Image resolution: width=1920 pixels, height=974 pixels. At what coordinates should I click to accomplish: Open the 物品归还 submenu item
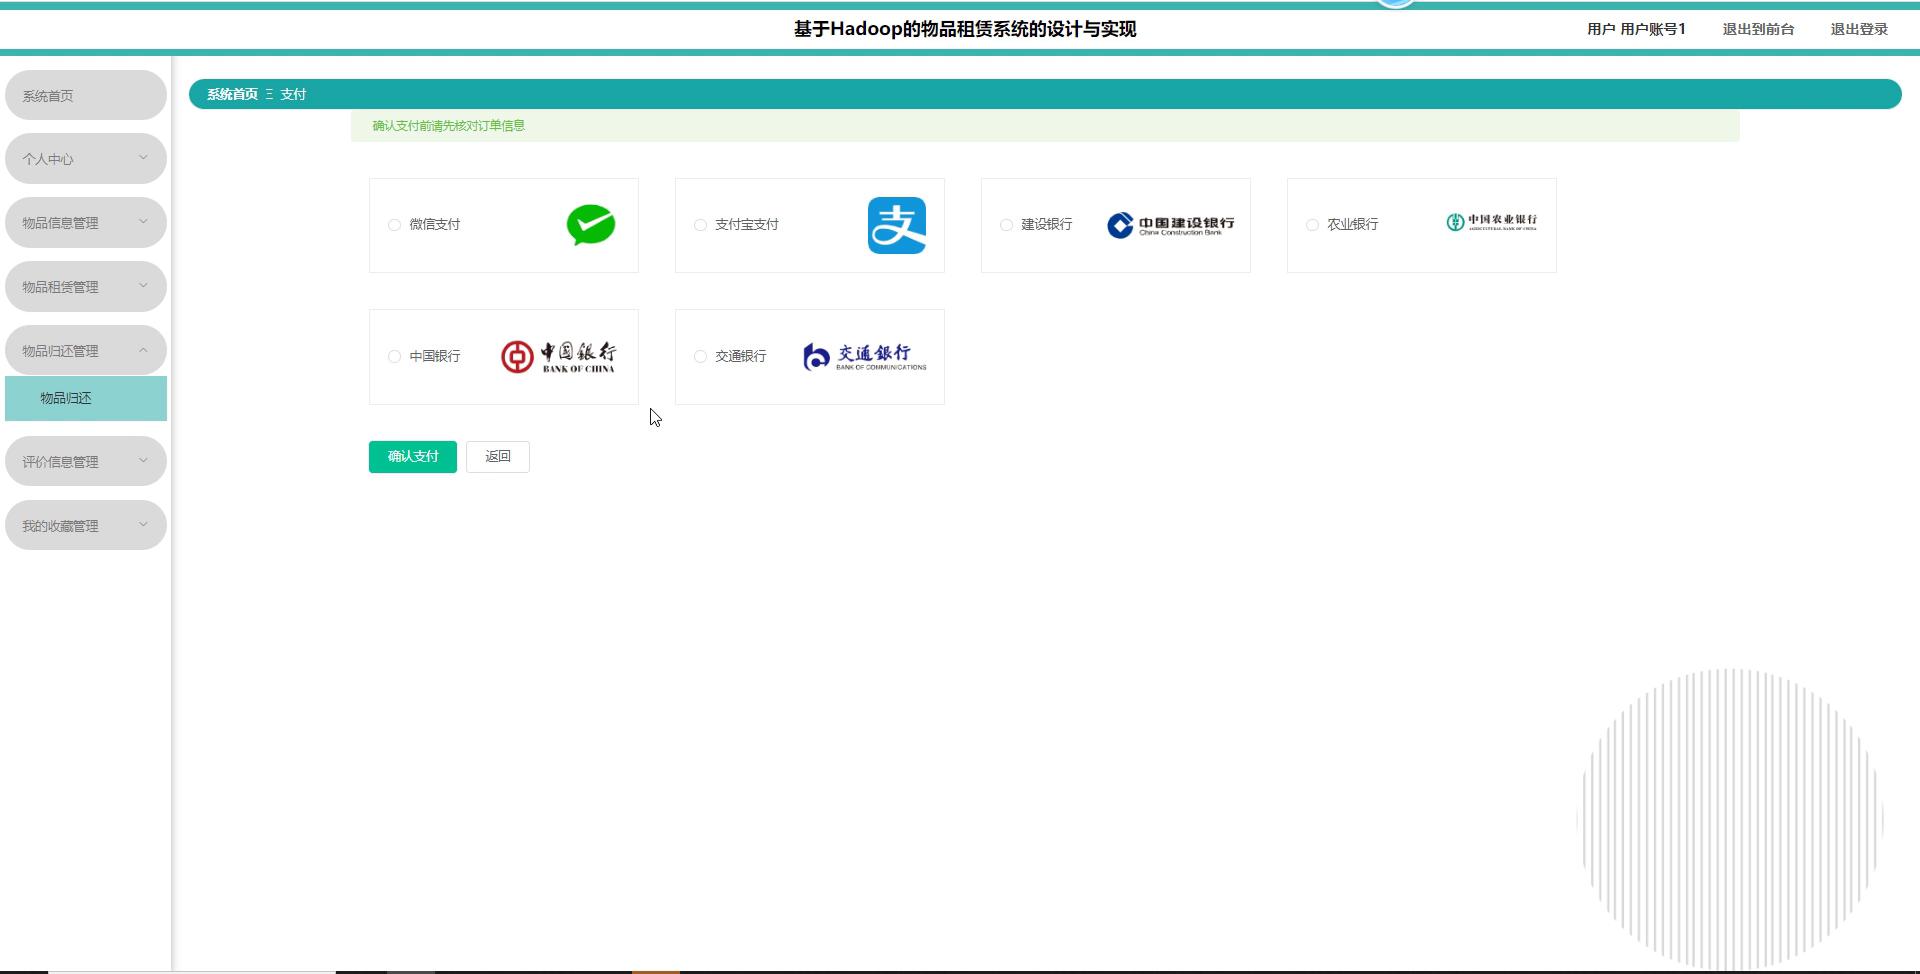coord(86,398)
